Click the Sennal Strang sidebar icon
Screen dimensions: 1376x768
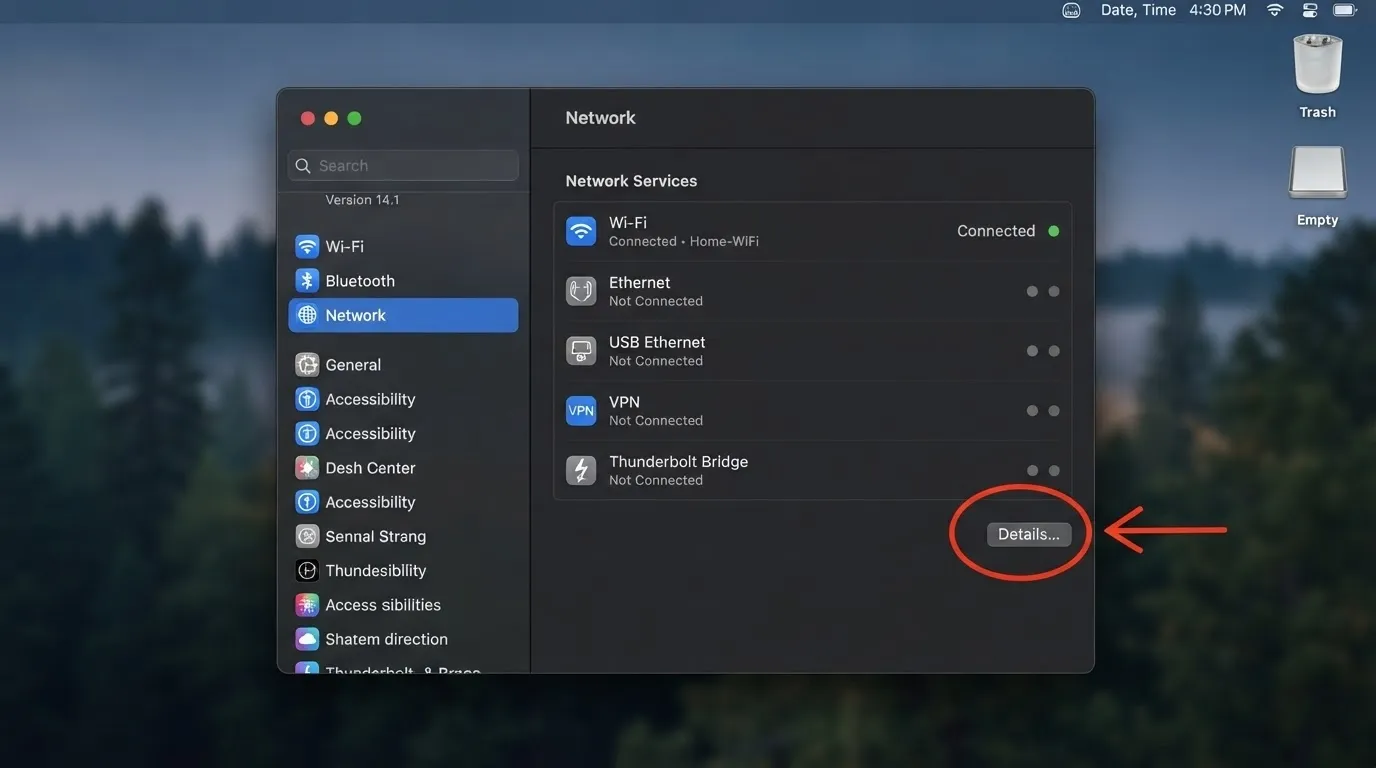tap(307, 536)
